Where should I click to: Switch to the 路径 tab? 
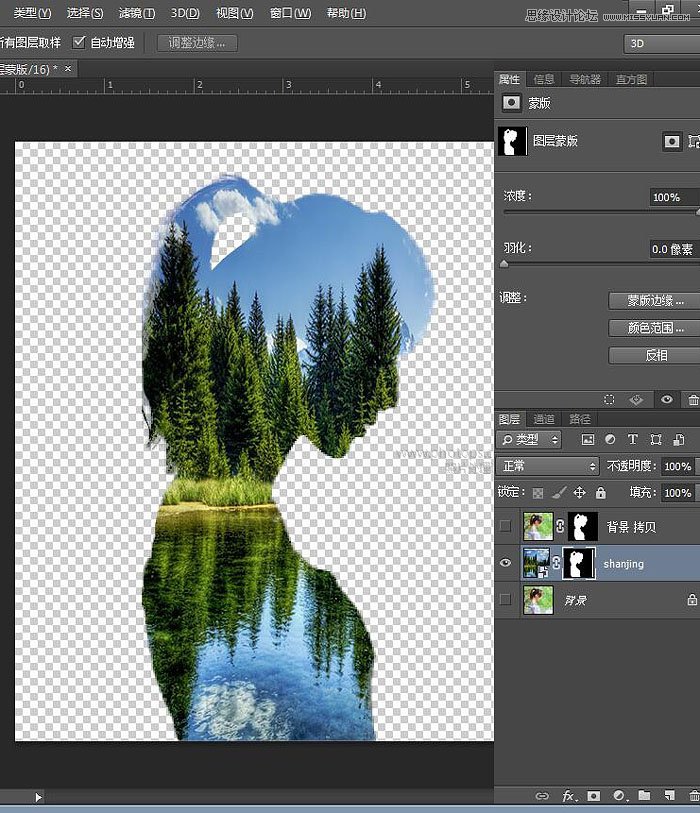pos(580,419)
